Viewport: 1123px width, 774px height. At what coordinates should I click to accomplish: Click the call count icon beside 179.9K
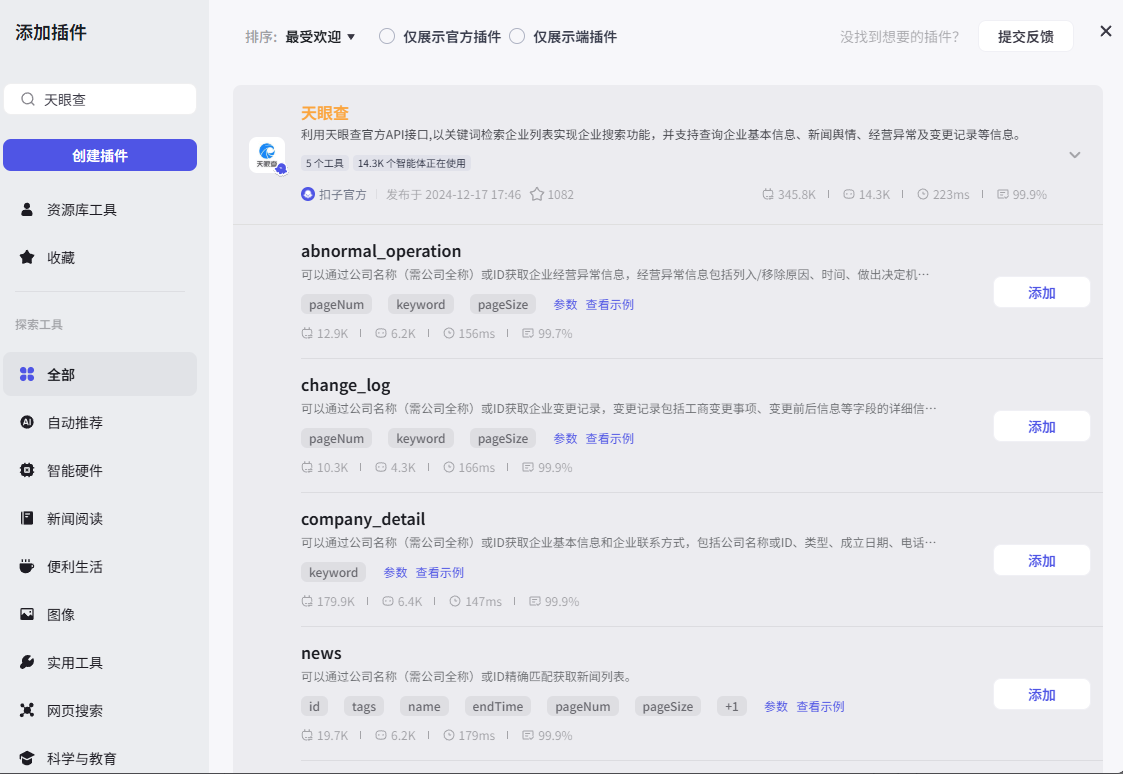[307, 601]
